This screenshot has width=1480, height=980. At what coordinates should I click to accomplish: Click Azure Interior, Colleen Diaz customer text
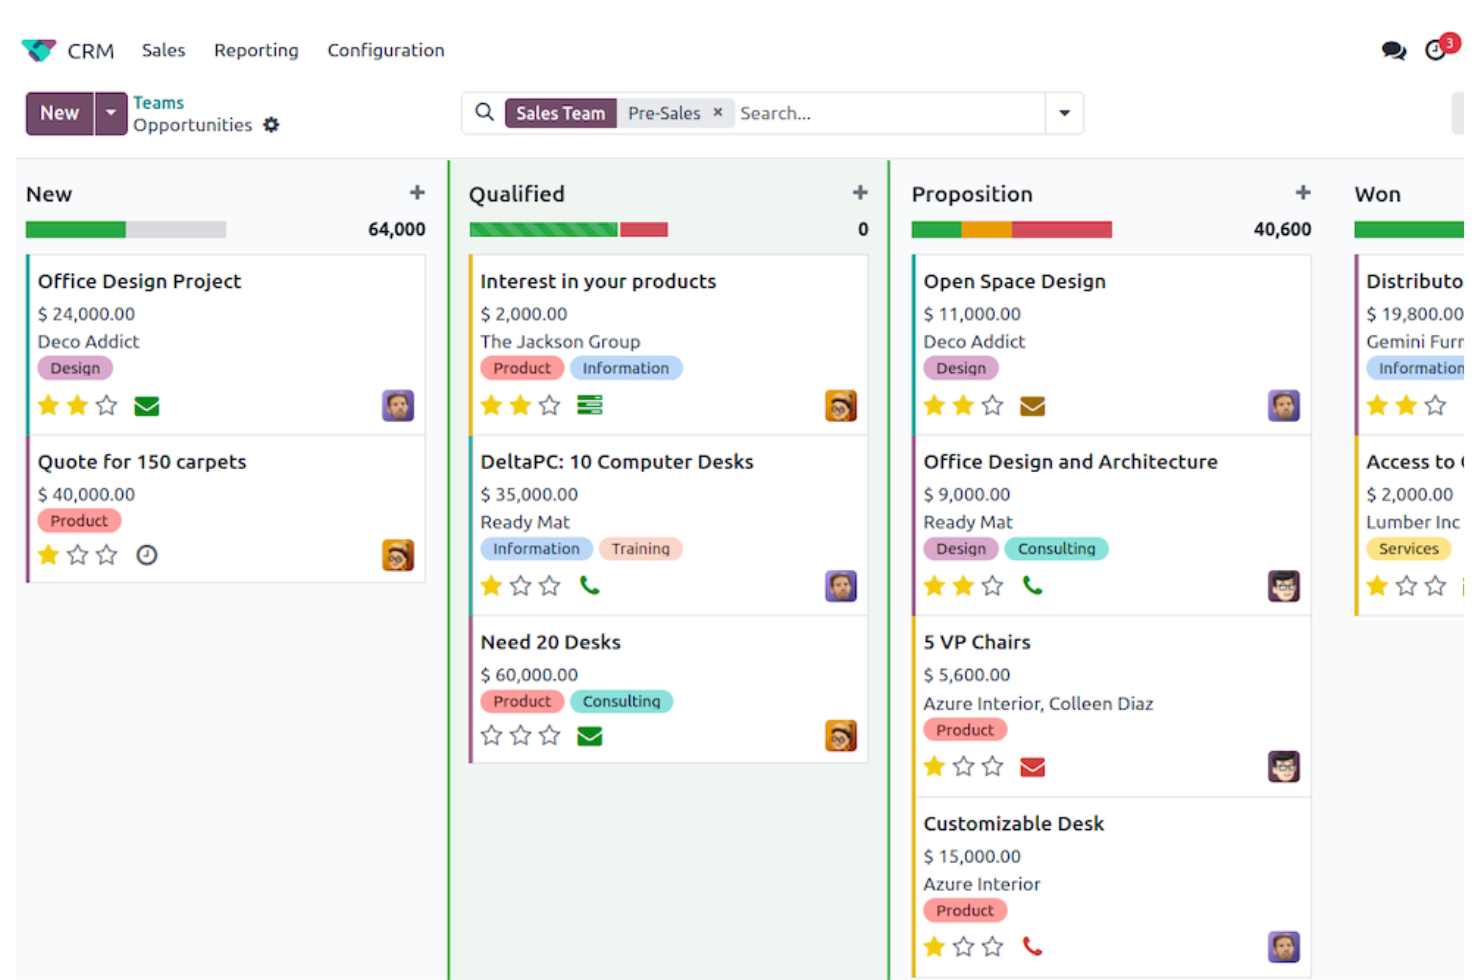(x=1038, y=703)
